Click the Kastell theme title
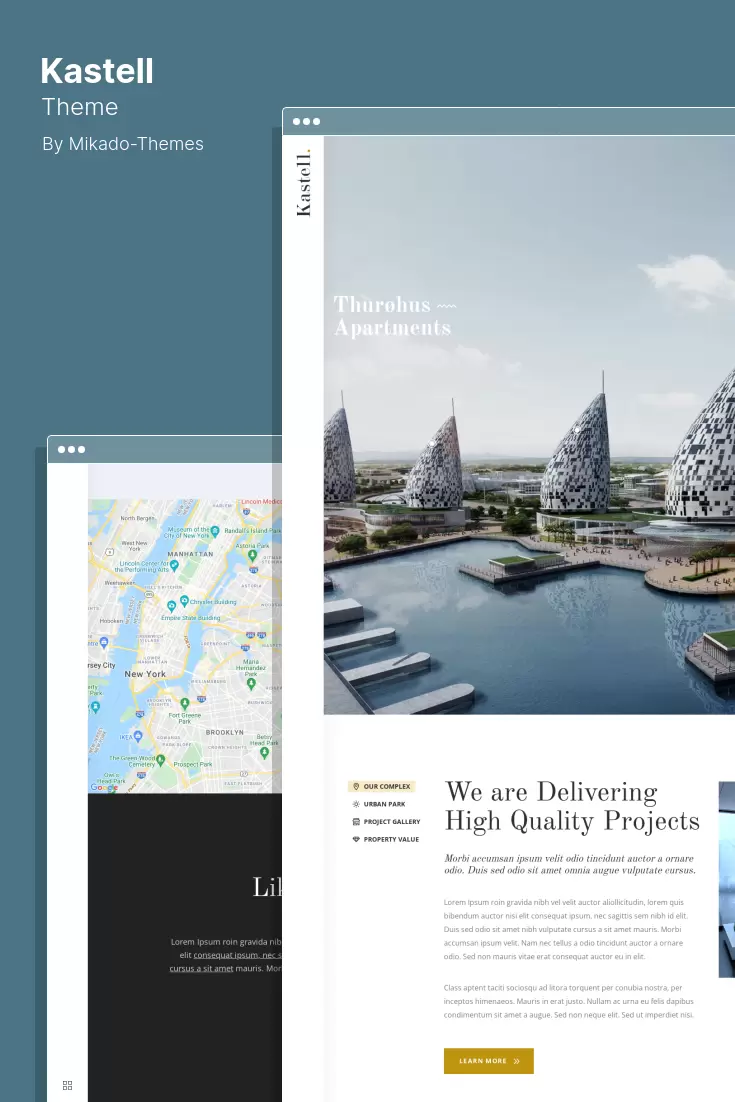The height and width of the screenshot is (1102, 735). (x=97, y=71)
